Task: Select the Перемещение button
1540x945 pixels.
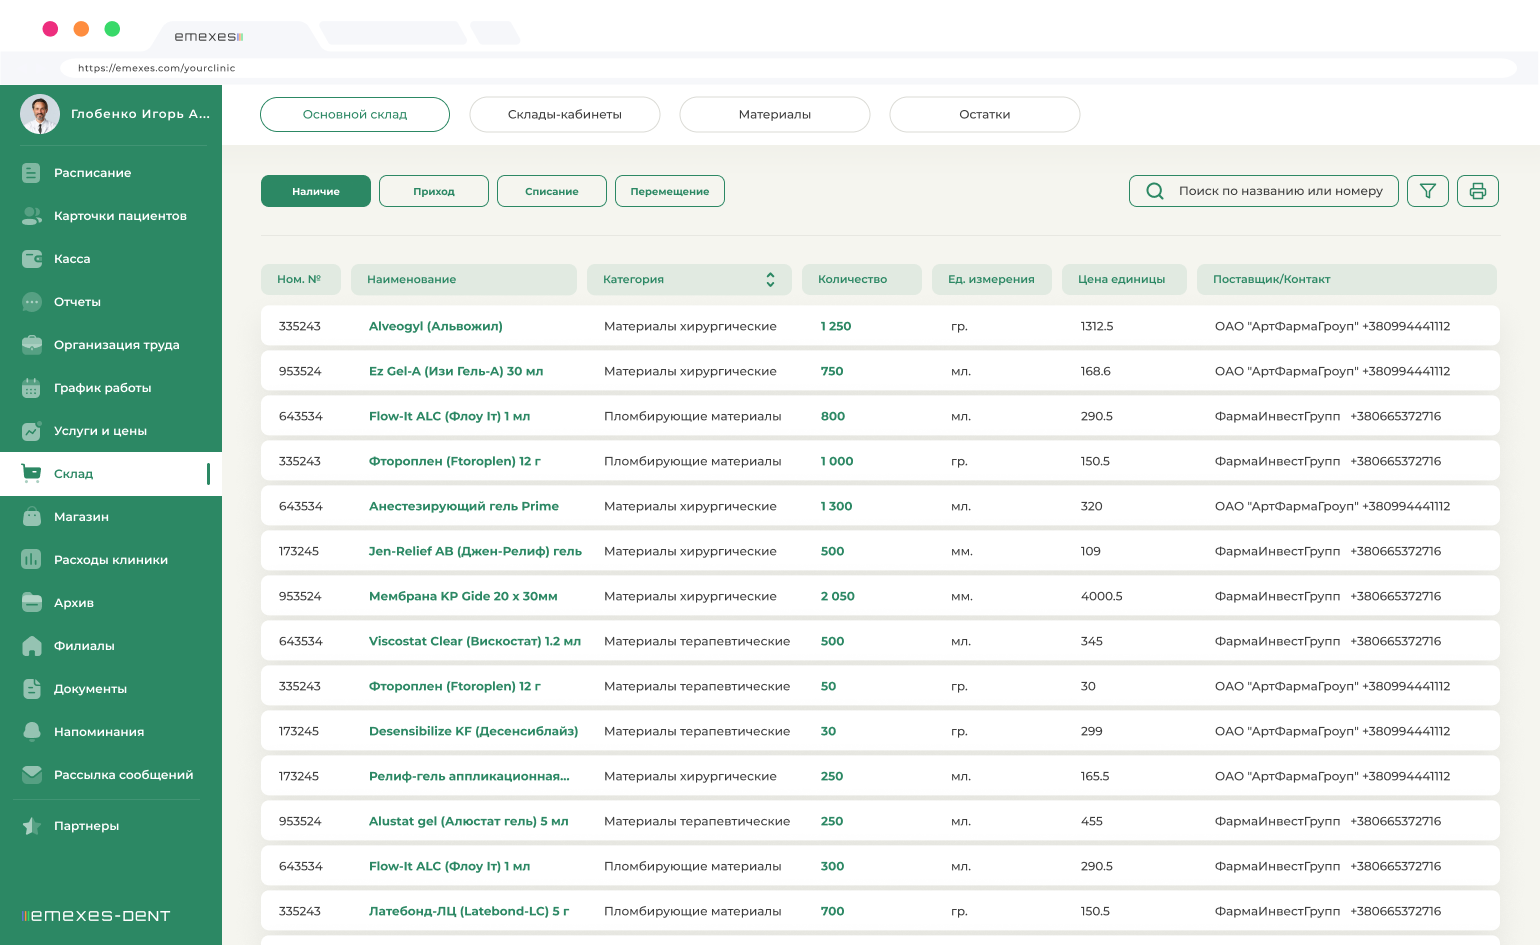Action: pyautogui.click(x=670, y=191)
